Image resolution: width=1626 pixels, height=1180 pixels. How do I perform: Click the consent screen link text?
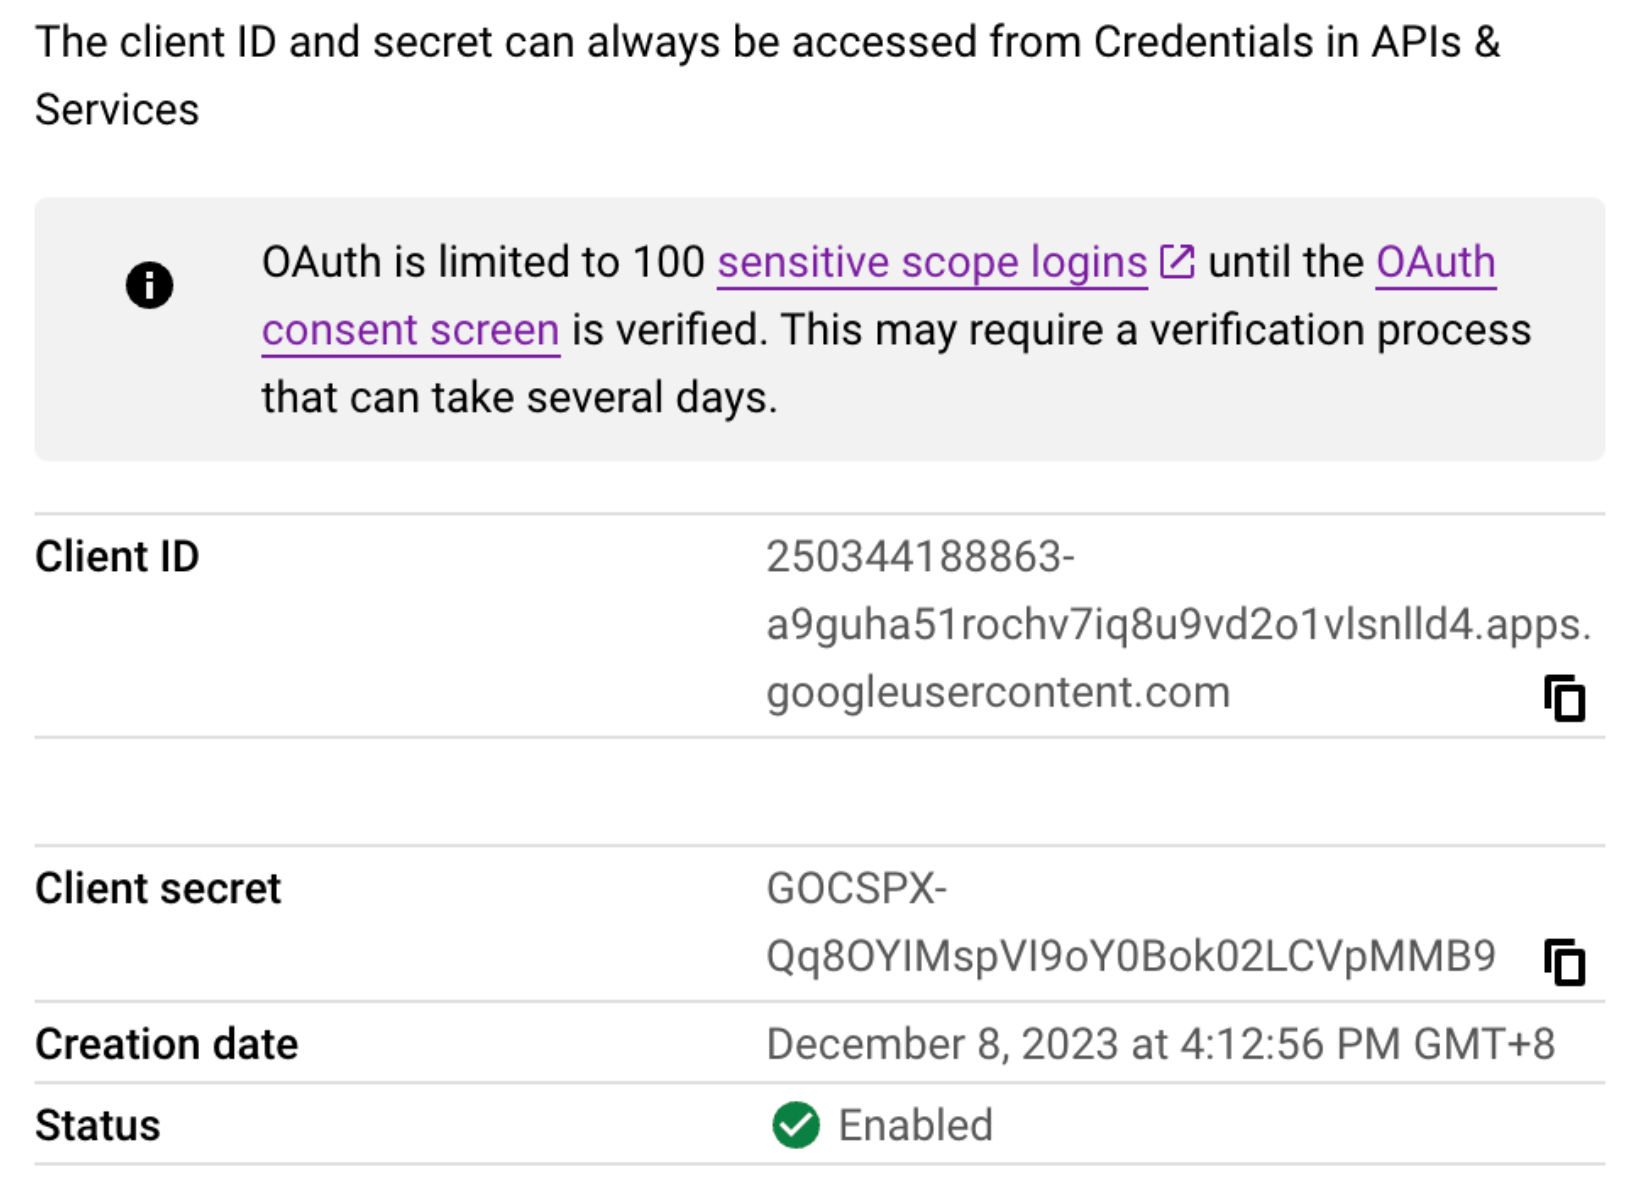(410, 330)
